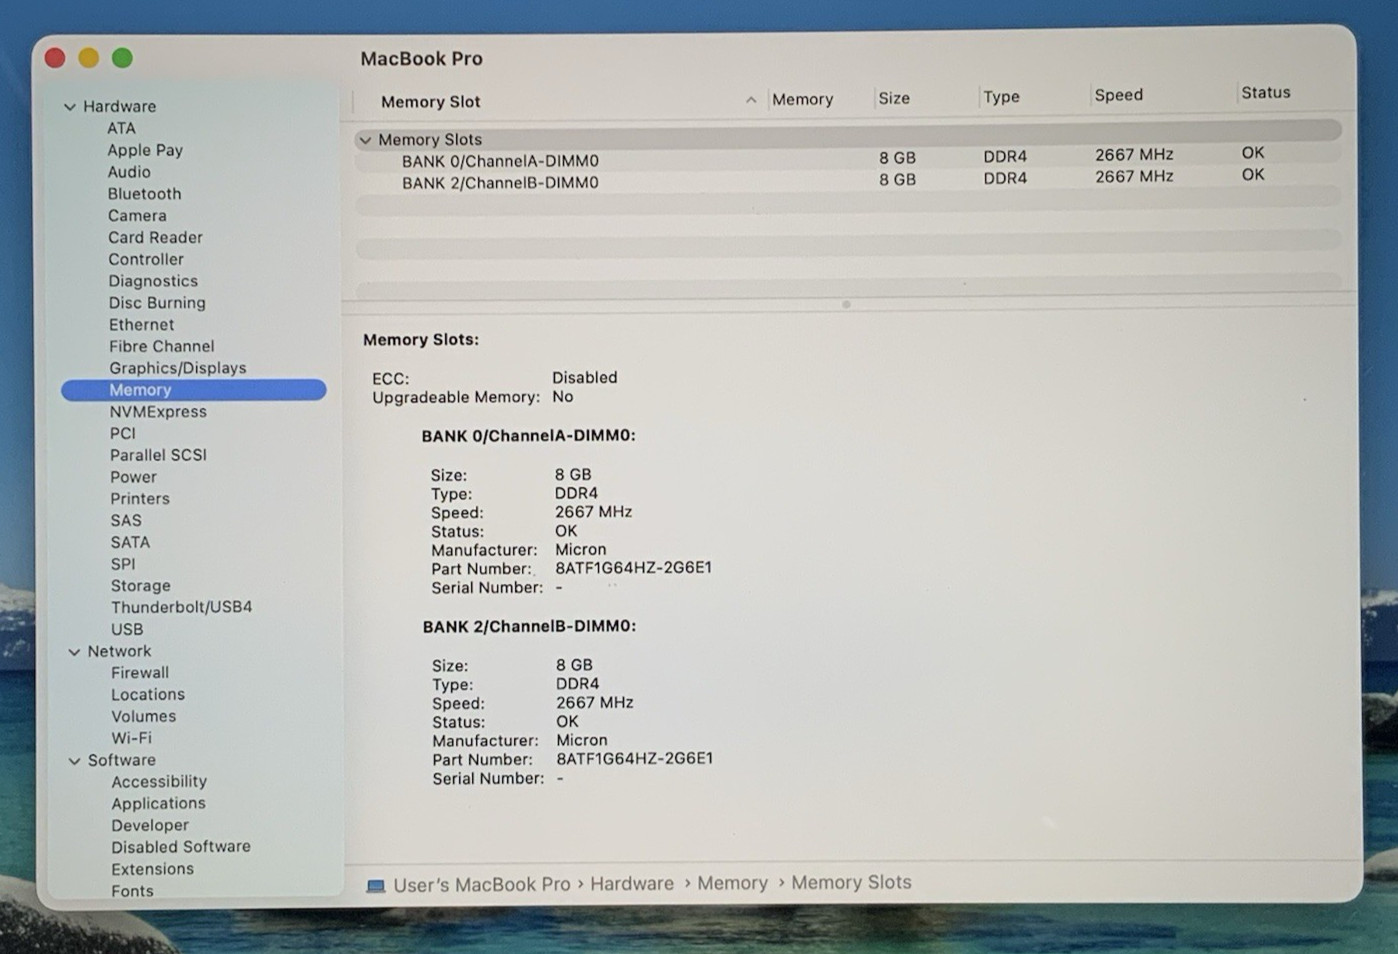
Task: Select USB in the sidebar
Action: (x=126, y=629)
